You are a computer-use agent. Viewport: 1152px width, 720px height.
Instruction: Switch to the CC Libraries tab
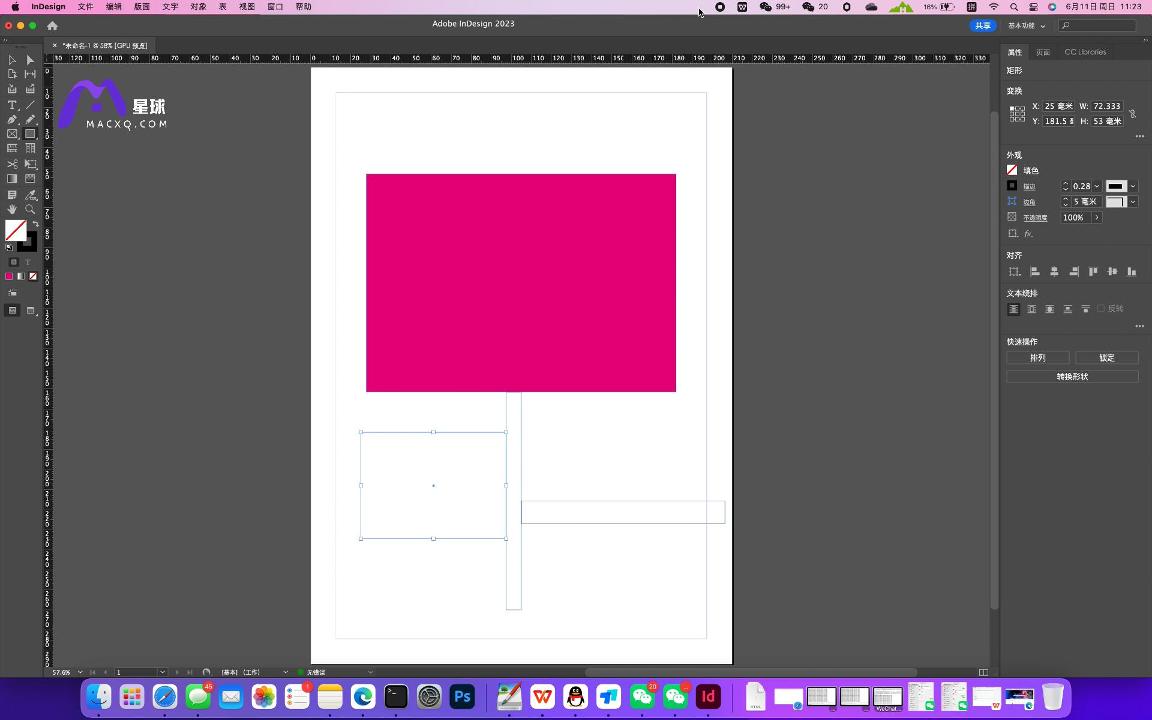pos(1085,52)
